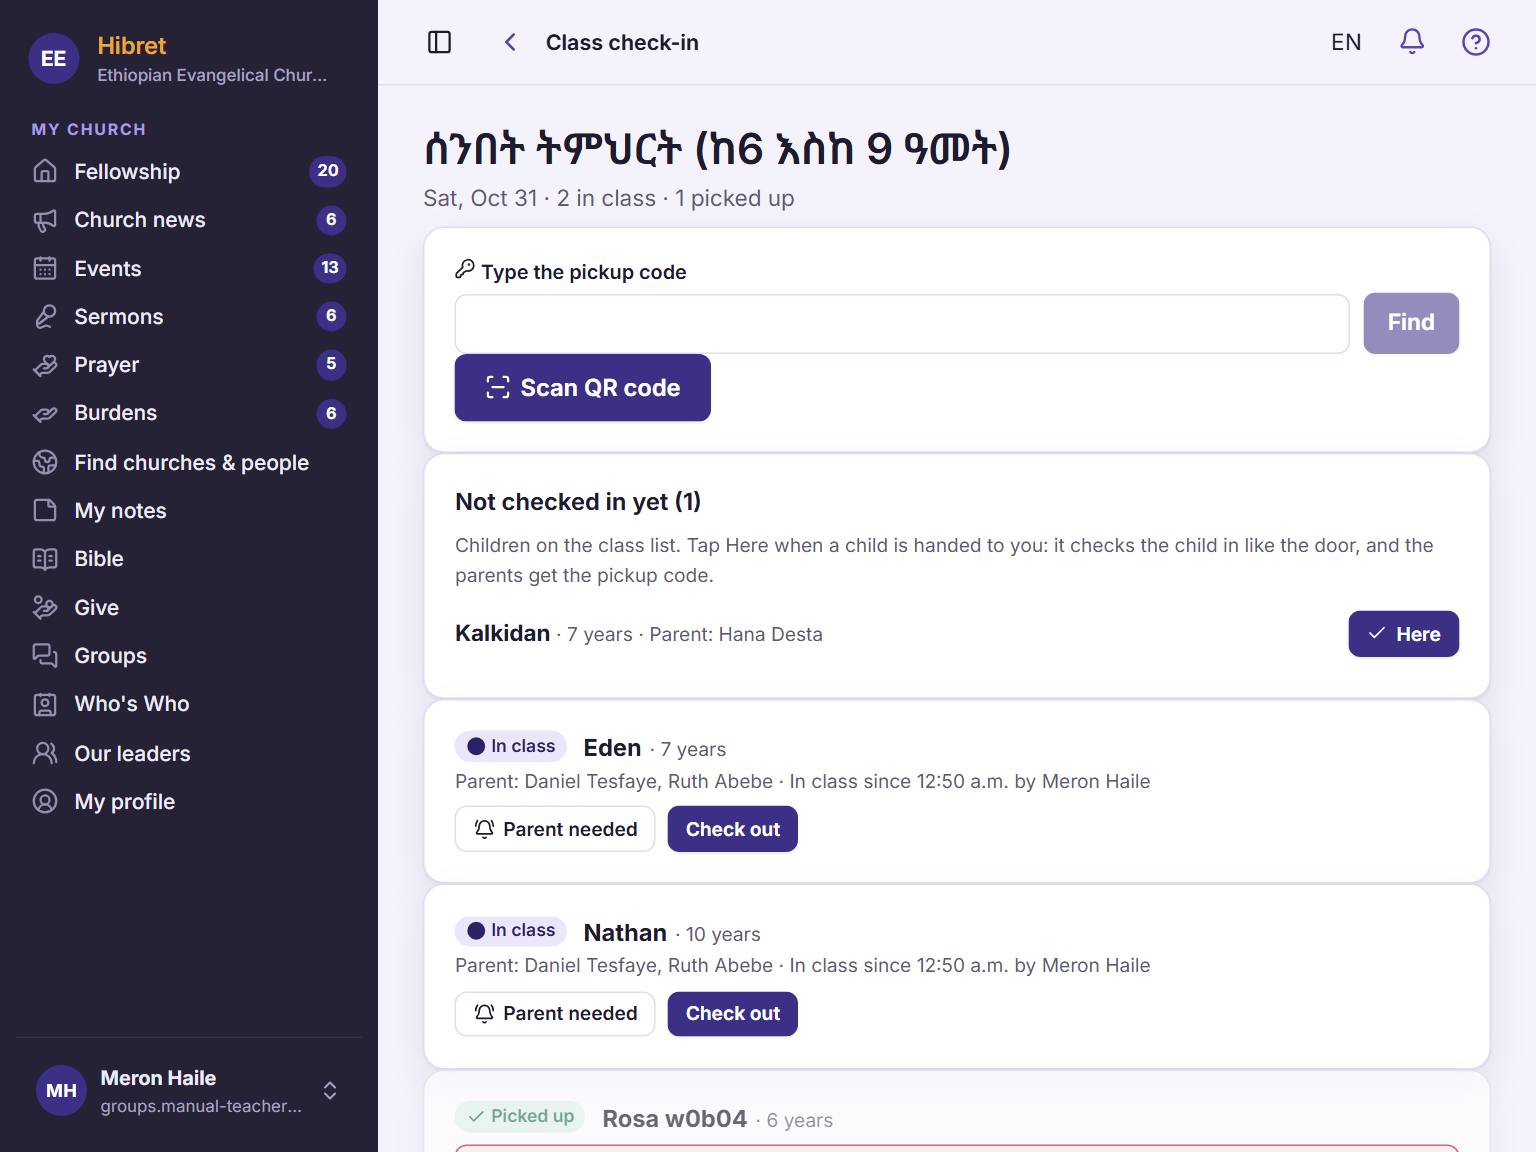The image size is (1536, 1152).
Task: Open Church news in sidebar
Action: (189, 220)
